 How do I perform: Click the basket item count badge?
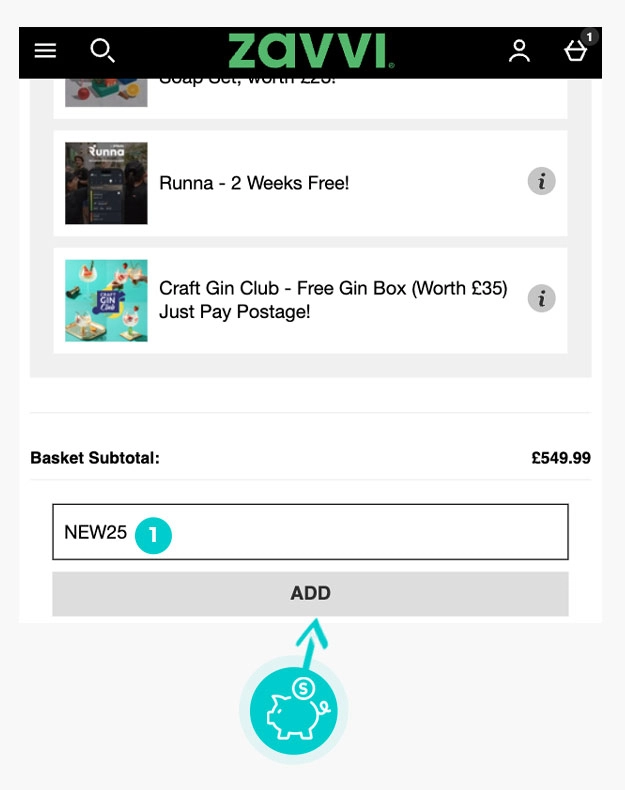click(x=590, y=37)
